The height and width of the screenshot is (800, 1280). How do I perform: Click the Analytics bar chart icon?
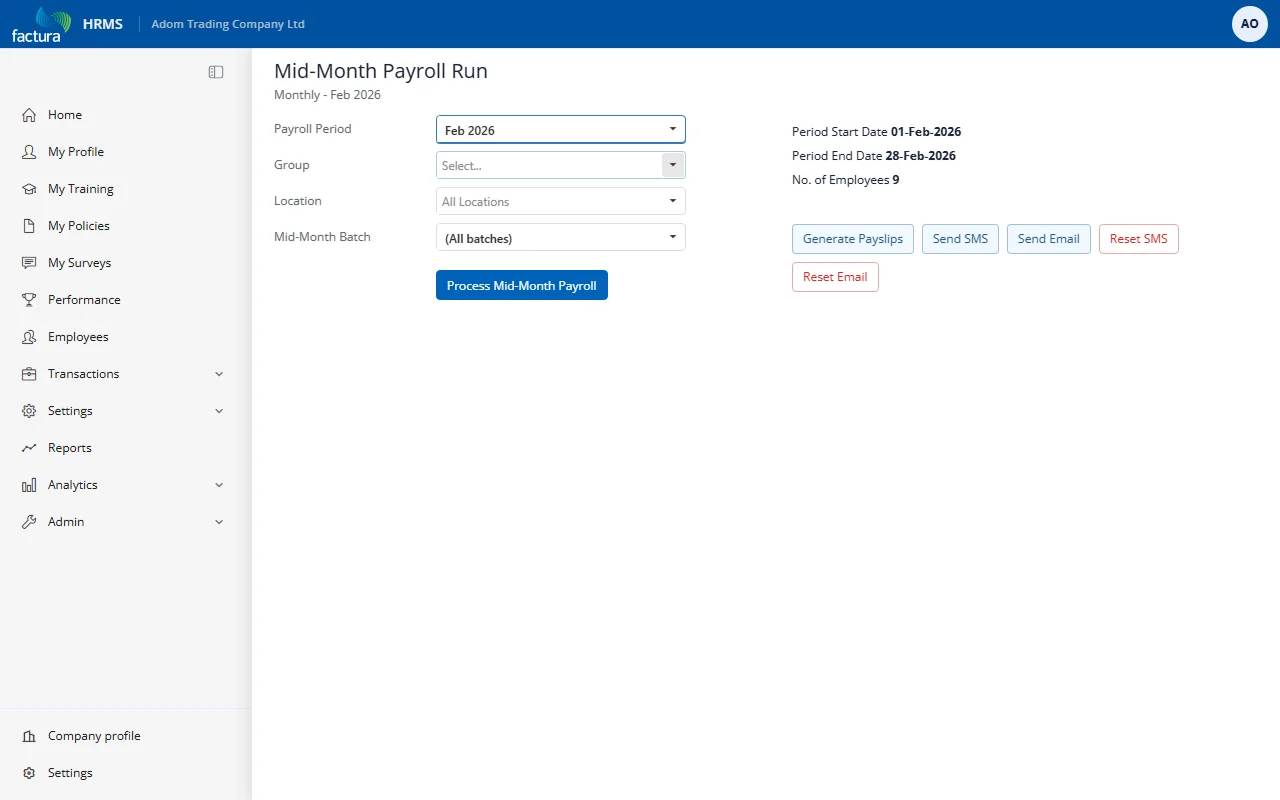(x=29, y=485)
